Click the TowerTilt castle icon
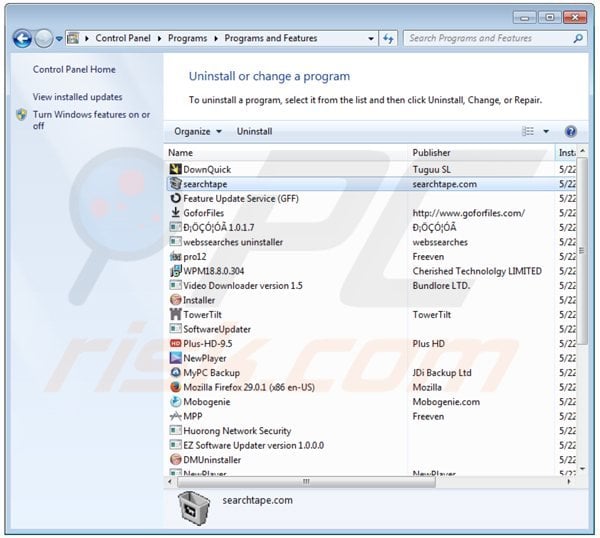600x538 pixels. click(x=175, y=315)
